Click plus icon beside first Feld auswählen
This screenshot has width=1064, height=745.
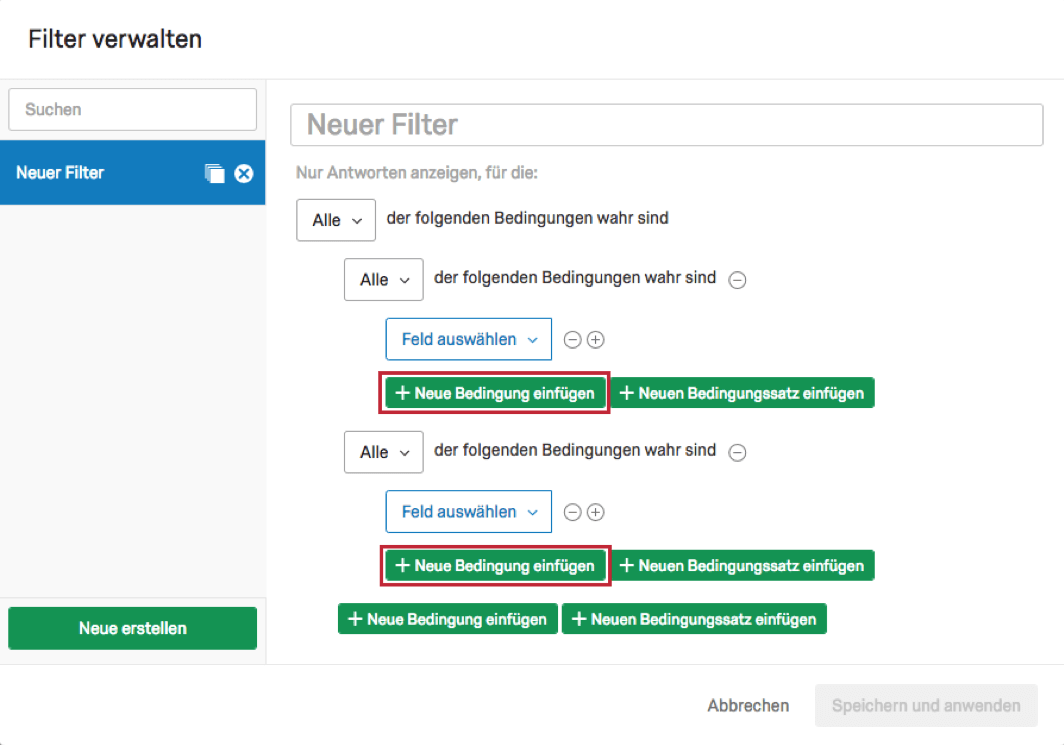pos(595,340)
